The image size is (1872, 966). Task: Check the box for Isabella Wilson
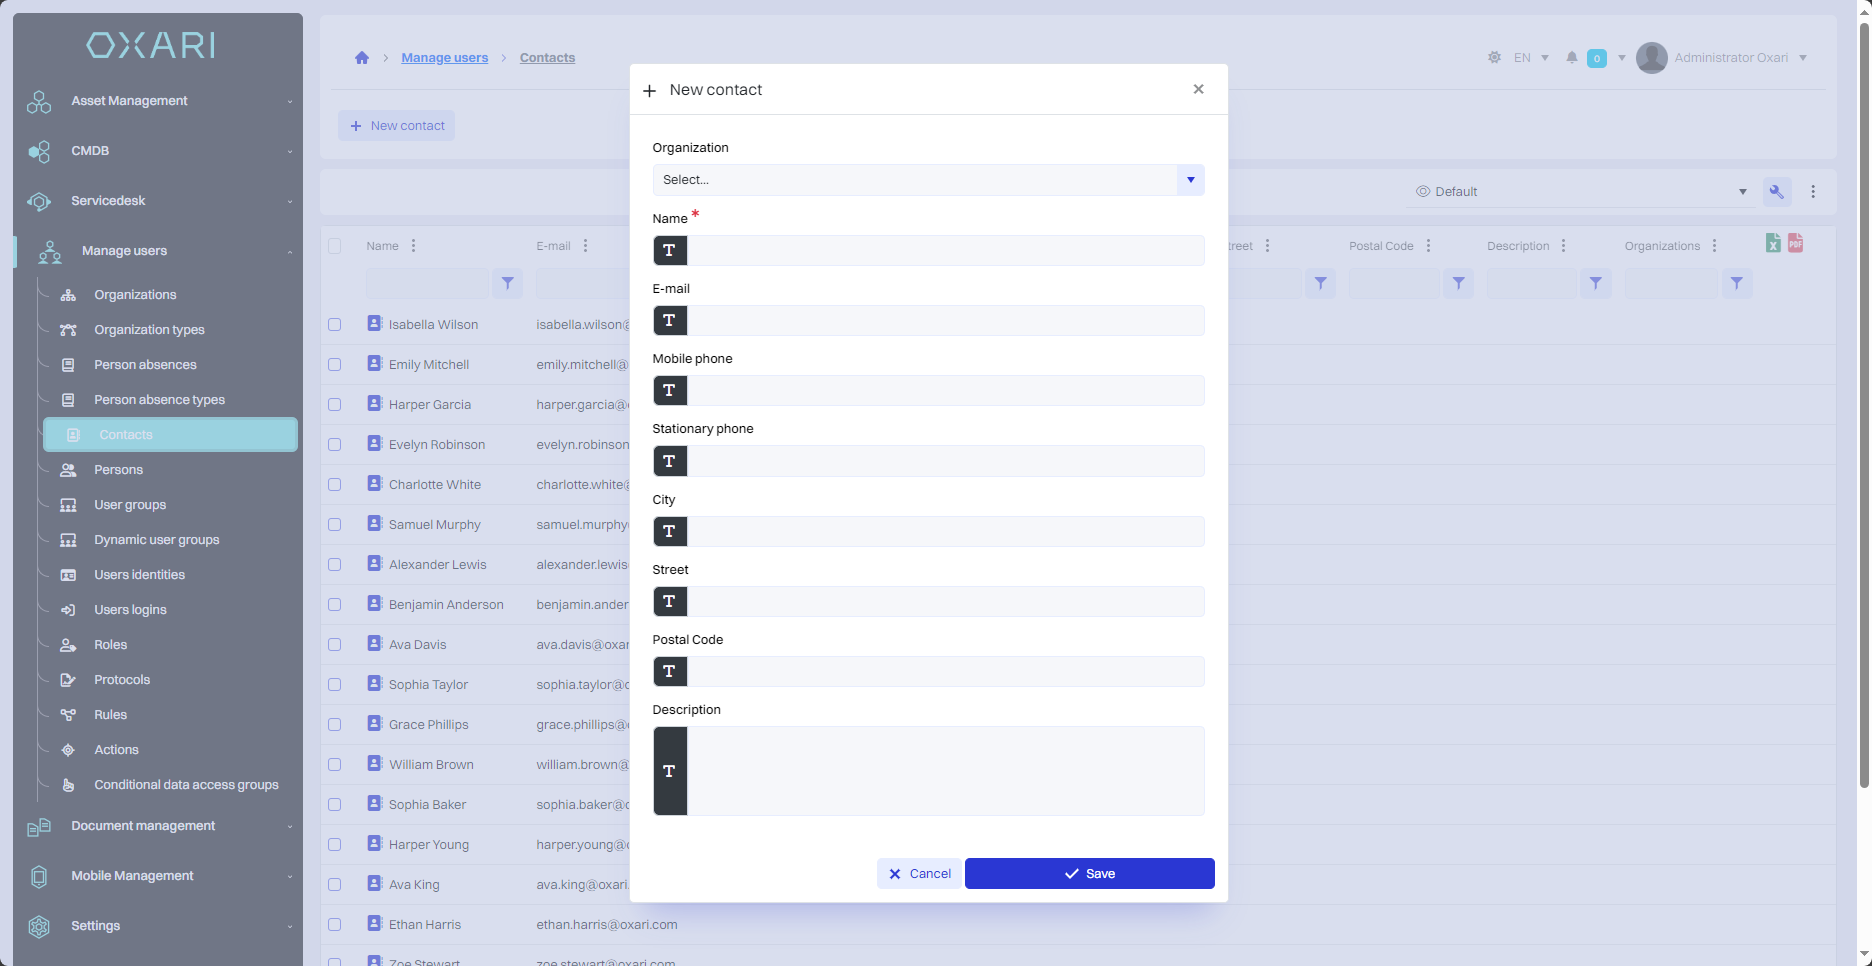(x=335, y=325)
